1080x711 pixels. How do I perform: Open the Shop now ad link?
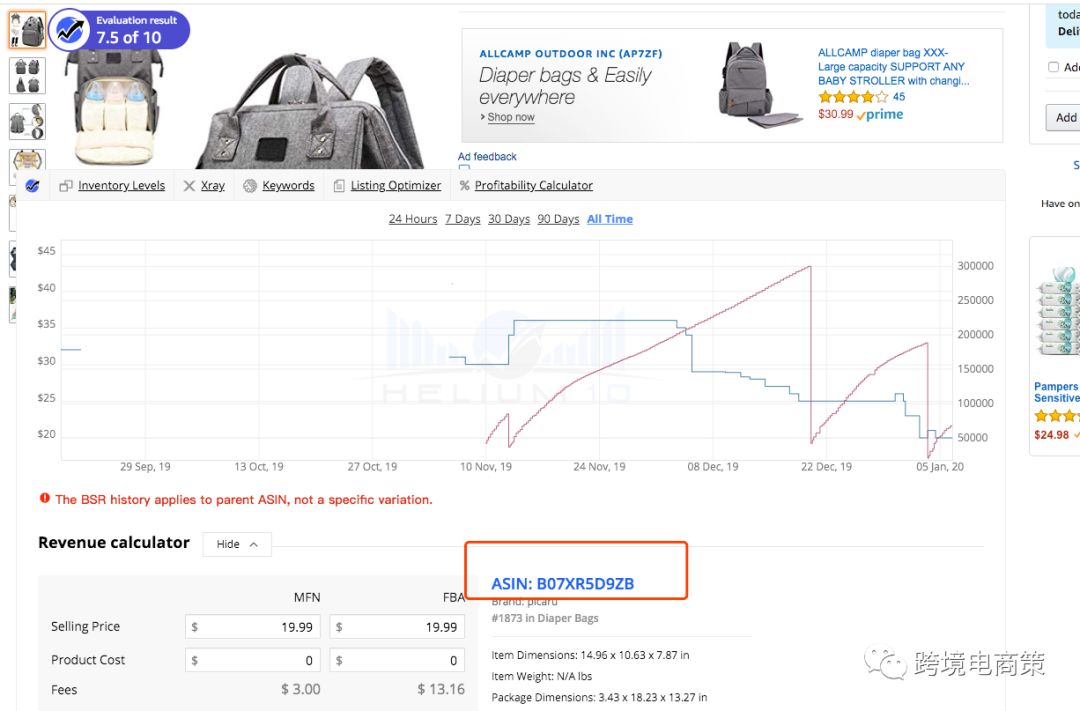point(510,118)
